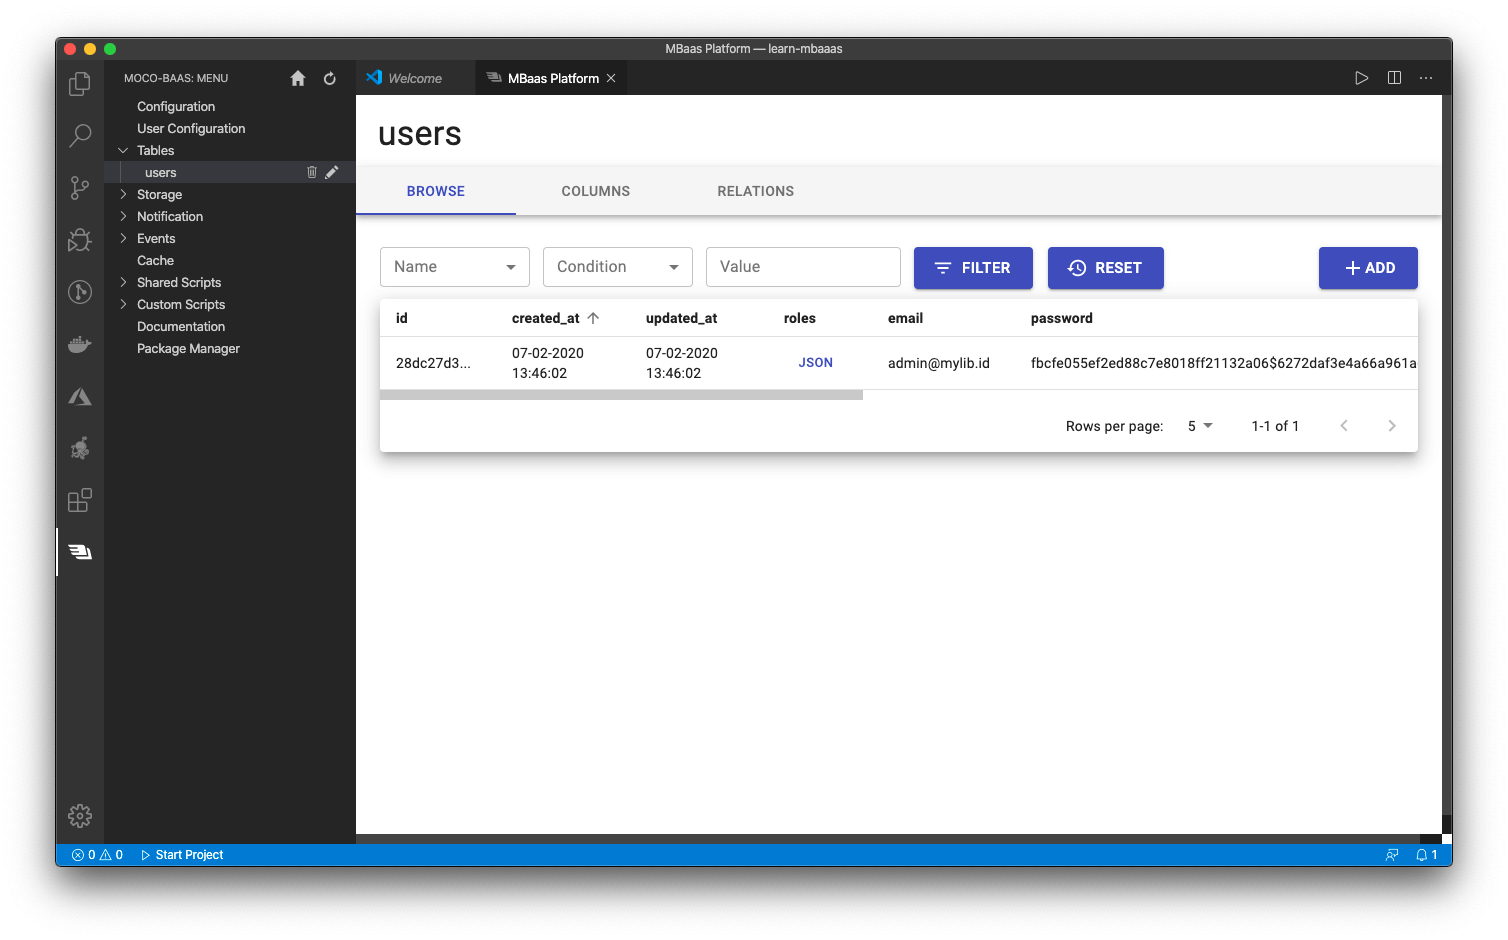Screen dimensions: 1508x940
Task: Open the Condition dropdown
Action: click(x=618, y=267)
